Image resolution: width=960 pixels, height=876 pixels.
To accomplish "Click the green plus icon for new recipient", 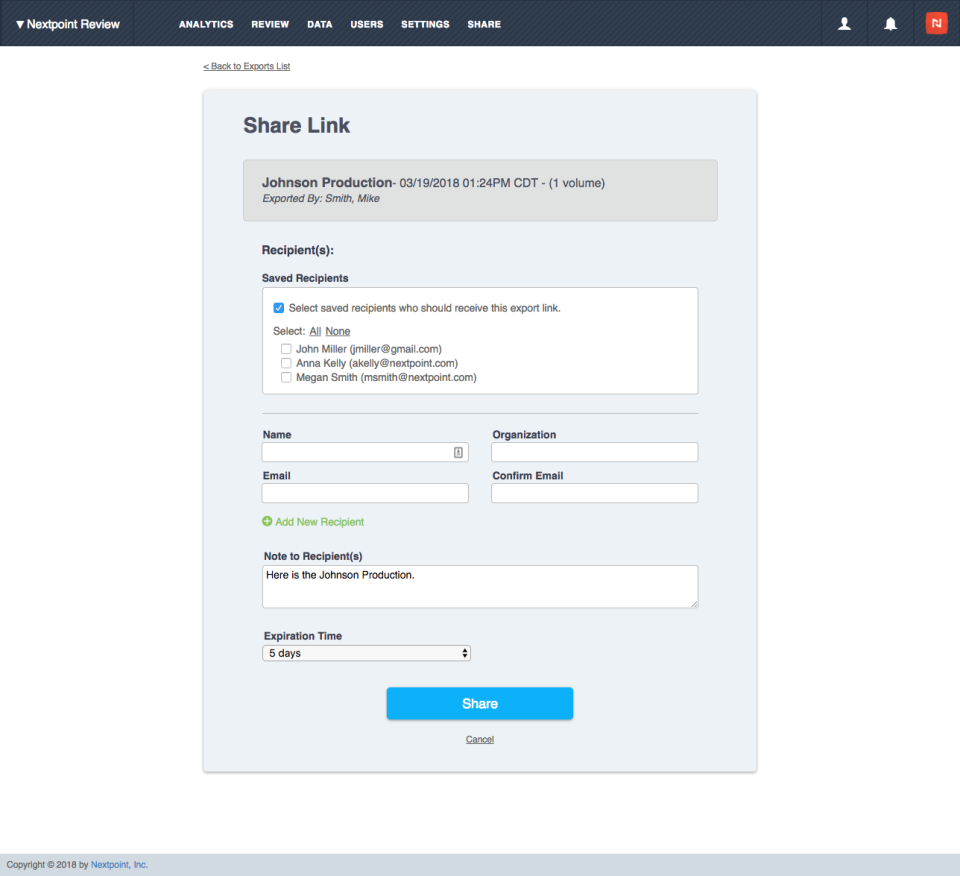I will pyautogui.click(x=267, y=522).
